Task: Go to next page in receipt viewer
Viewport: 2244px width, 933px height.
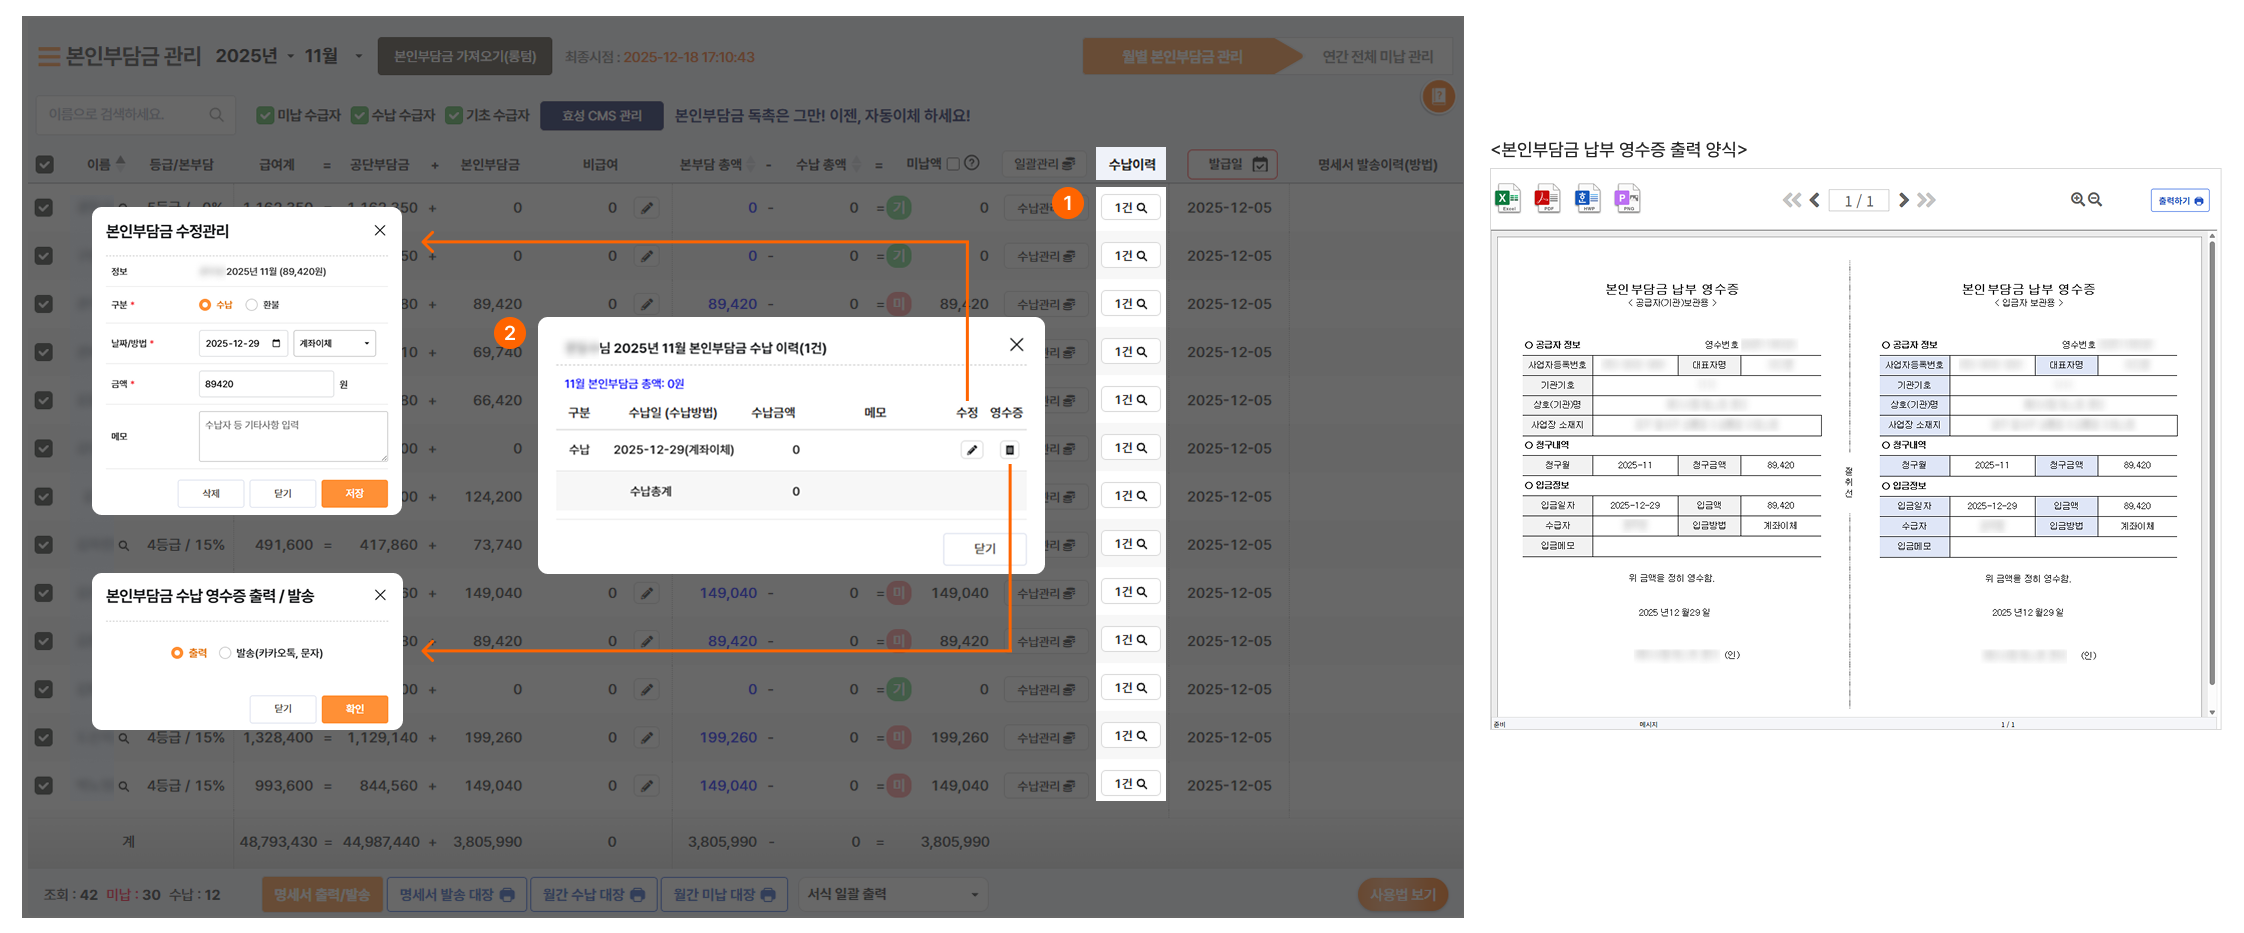Action: tap(1904, 200)
